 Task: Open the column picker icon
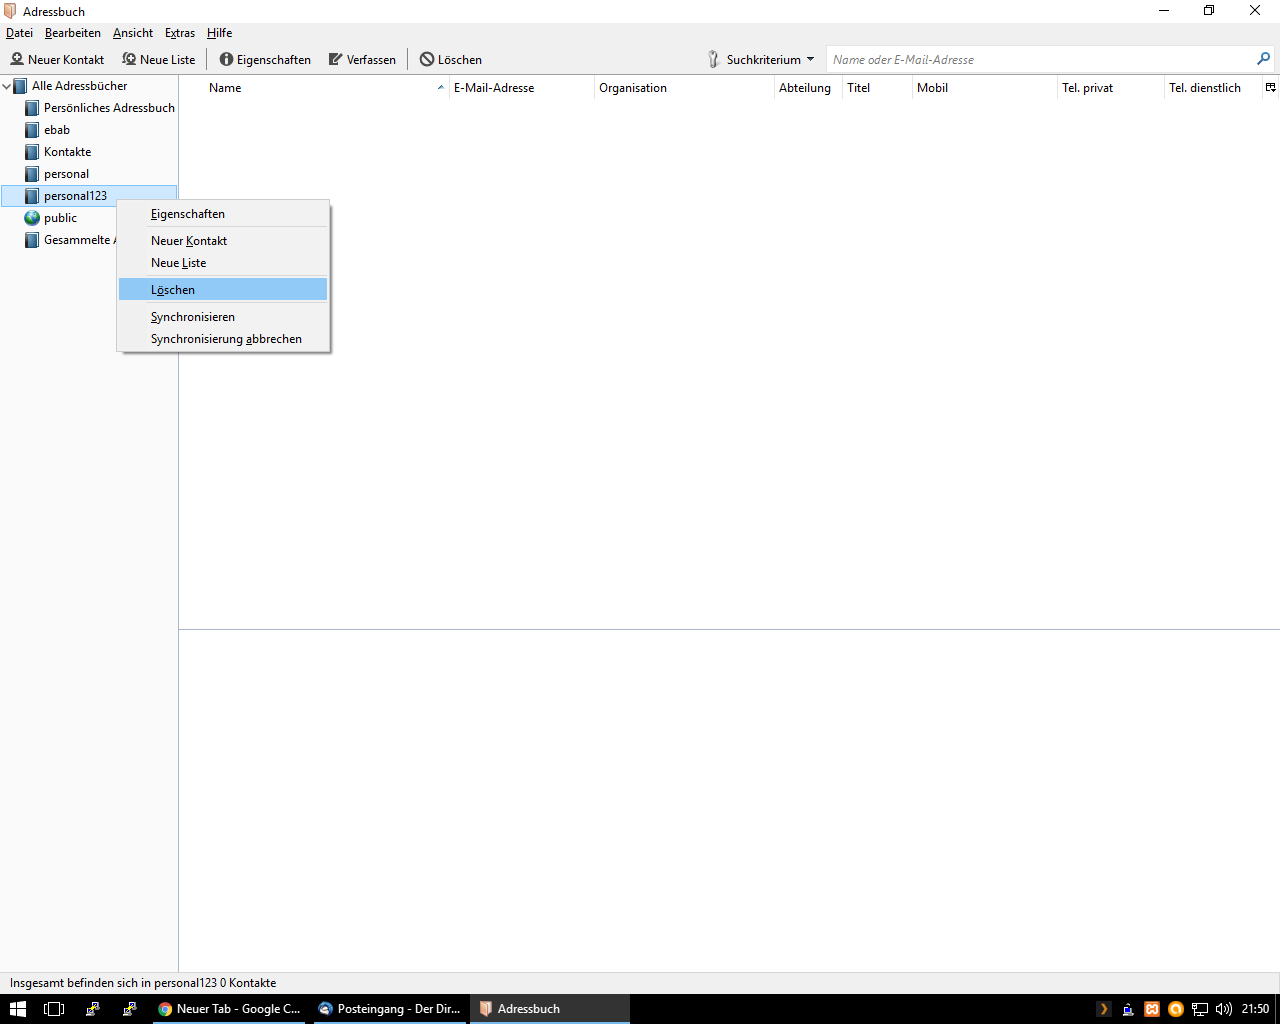tap(1270, 88)
